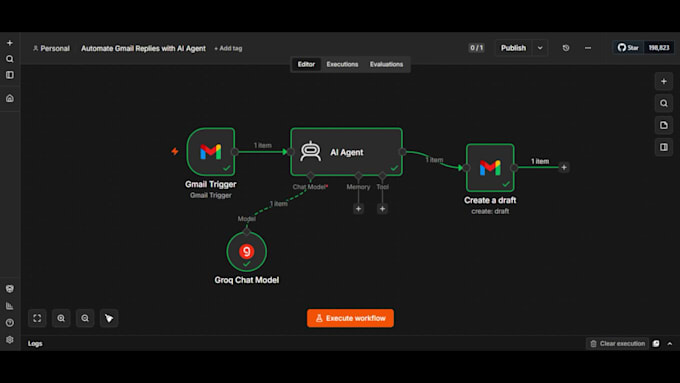Click the plus icon in the left sidebar
Screen dimensions: 680x383
(10, 43)
